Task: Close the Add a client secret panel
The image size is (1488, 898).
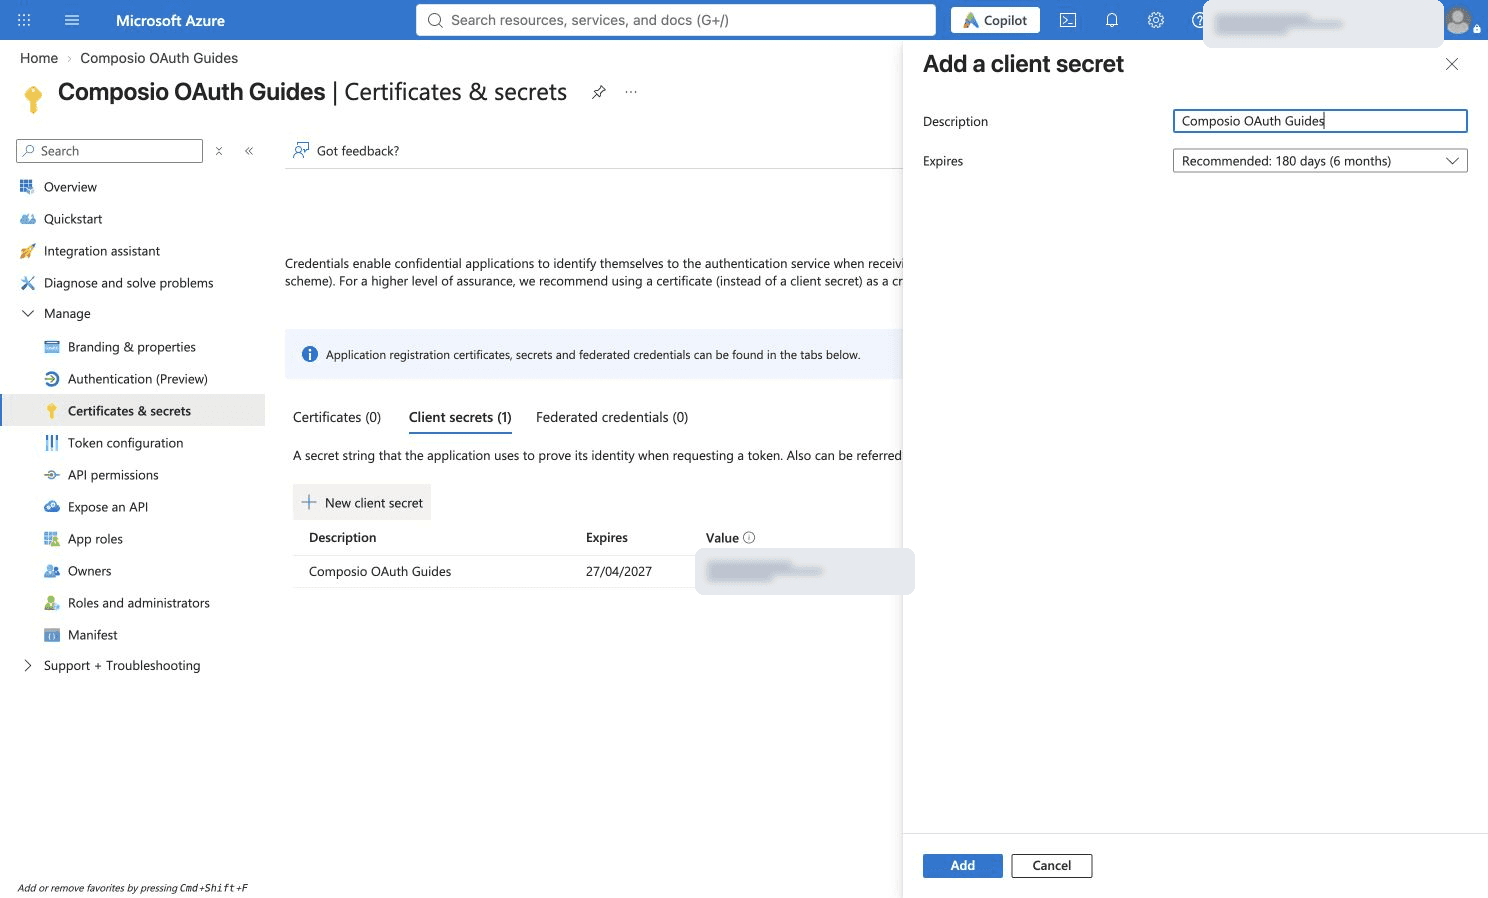Action: pos(1452,64)
